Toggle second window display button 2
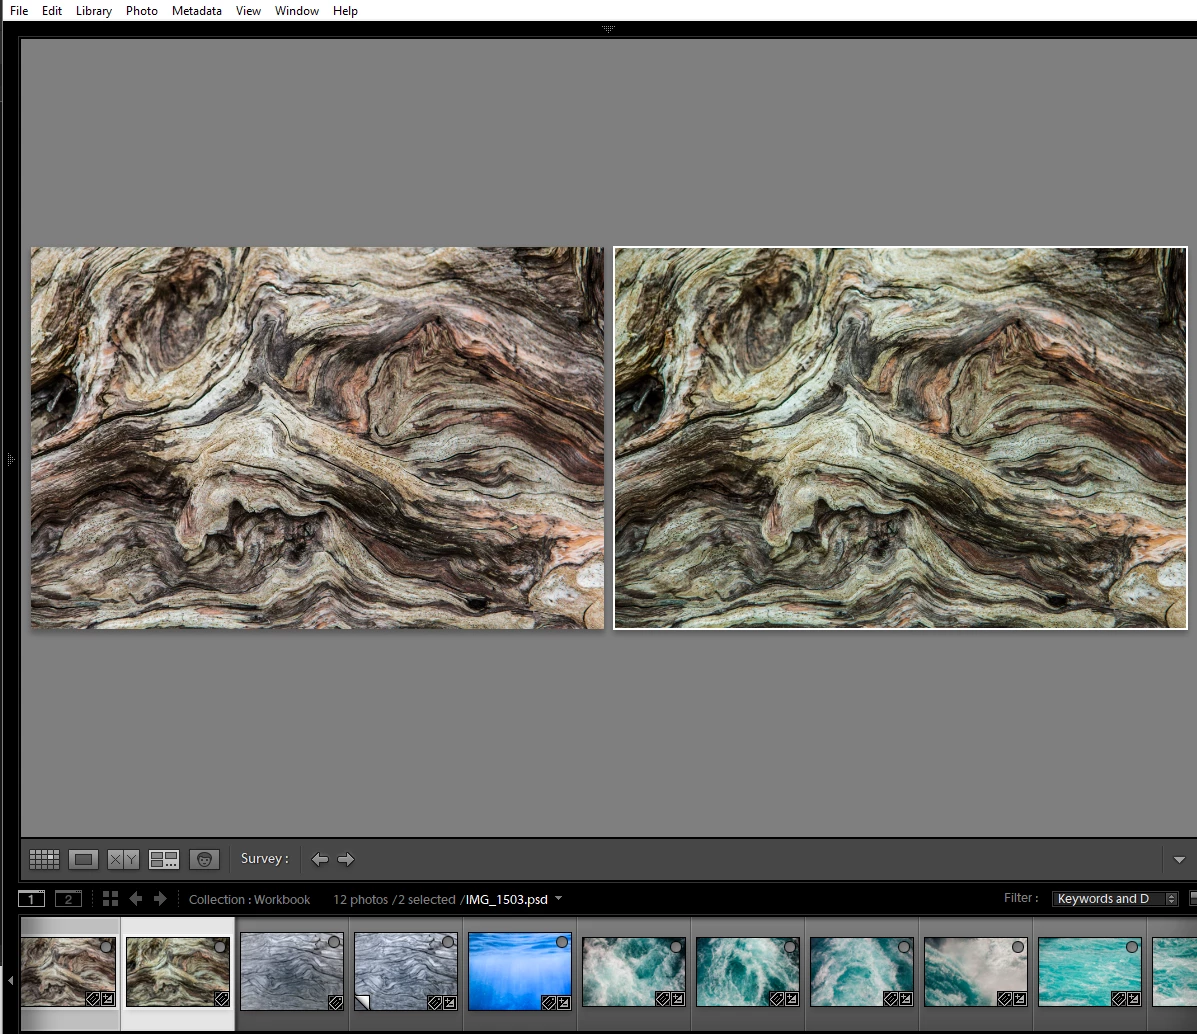 [x=68, y=899]
